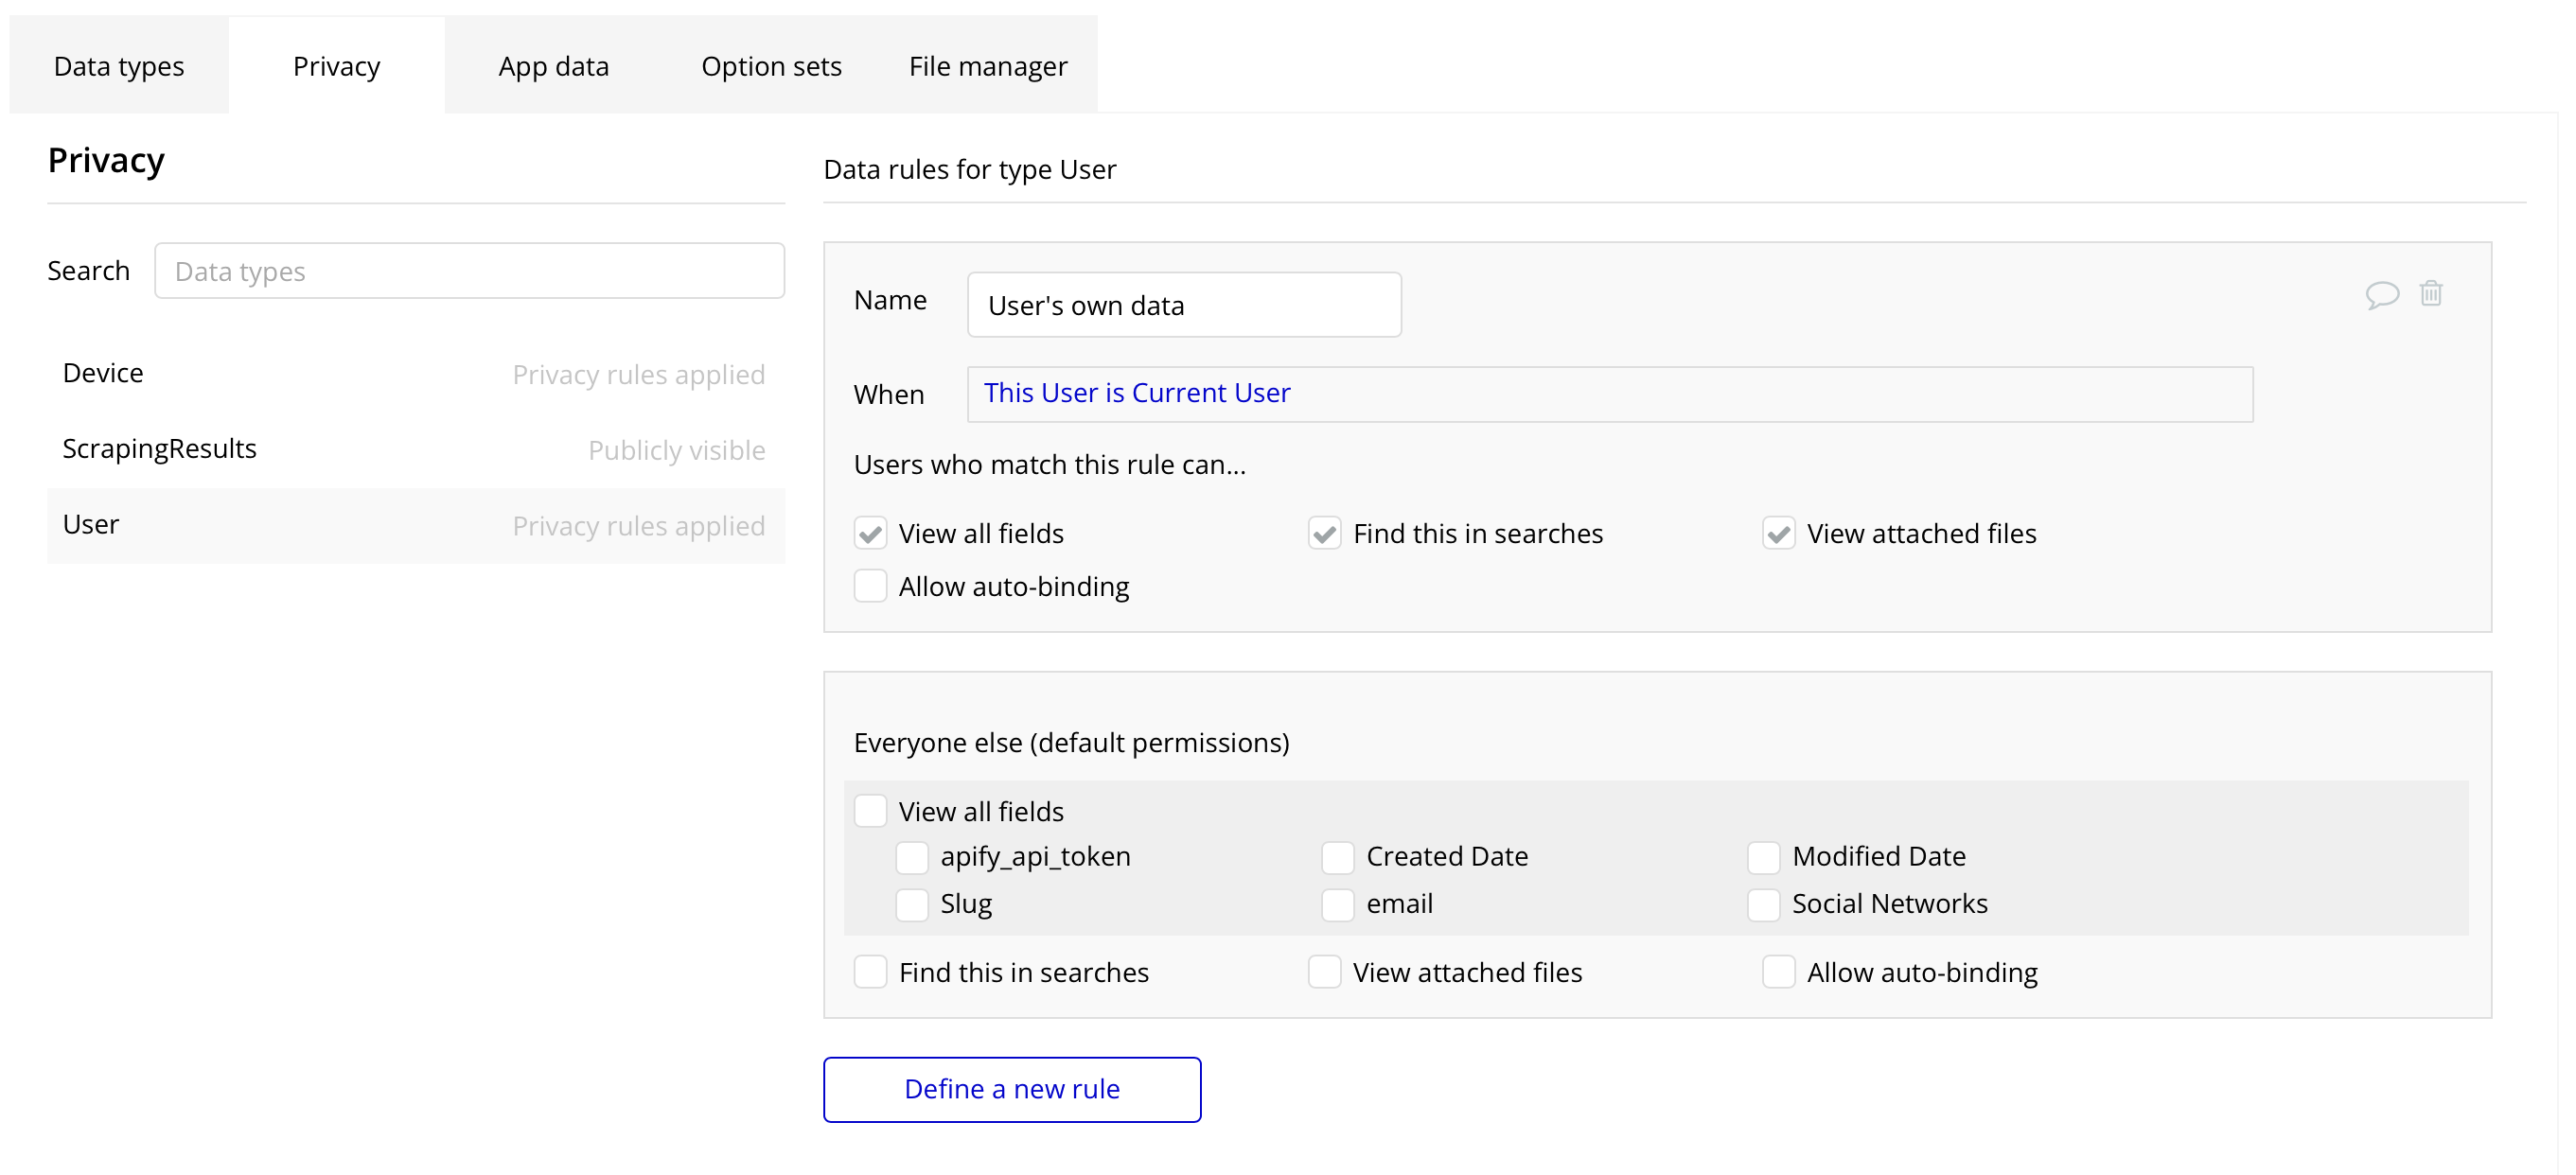Edit the rule Name field

point(1183,305)
